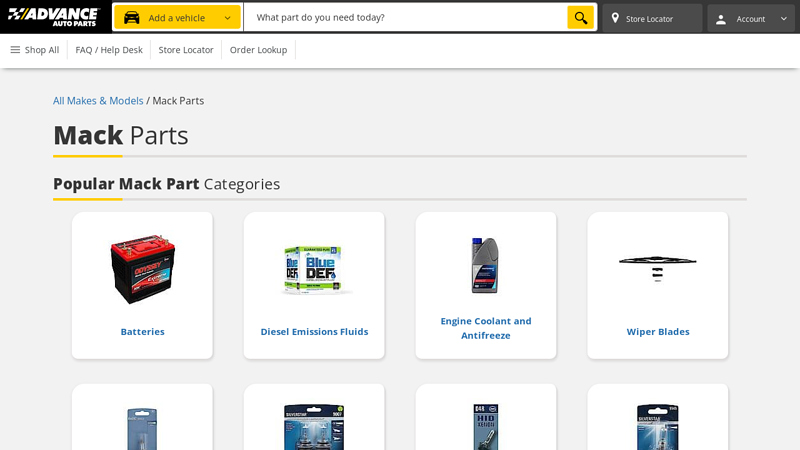Expand the Account dropdown chevron

[784, 18]
